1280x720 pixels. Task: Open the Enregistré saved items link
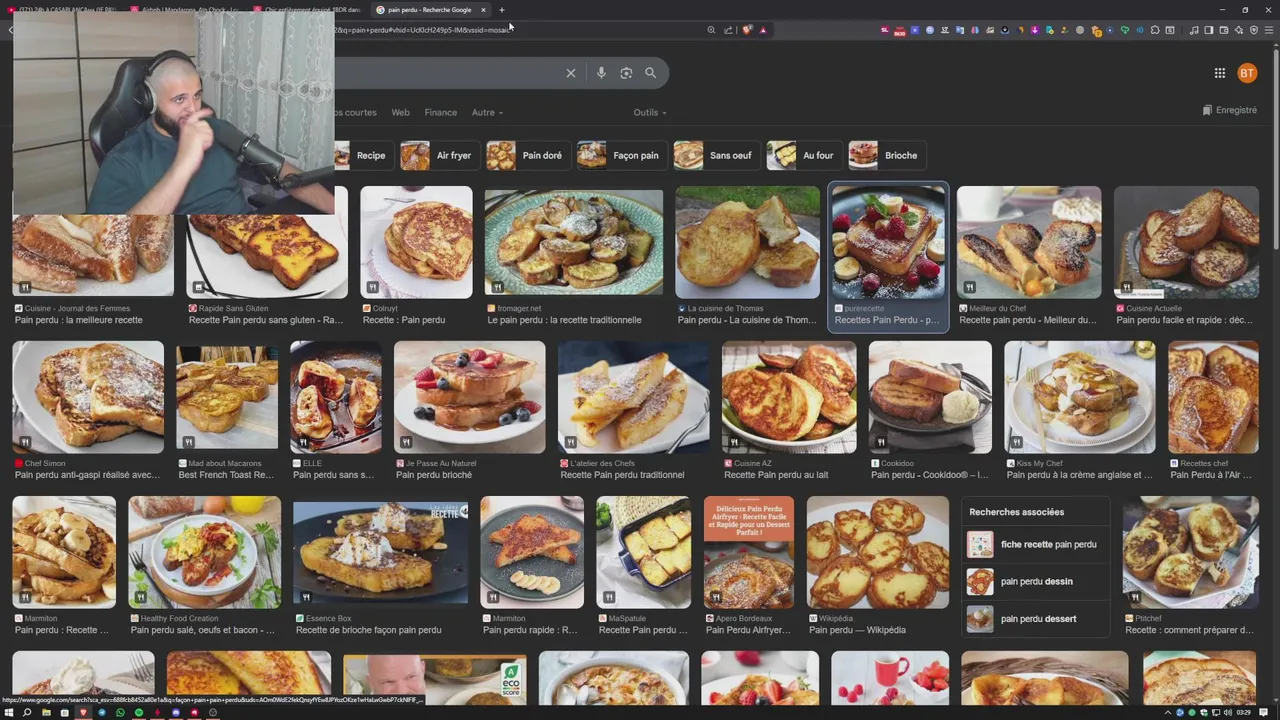pyautogui.click(x=1229, y=110)
